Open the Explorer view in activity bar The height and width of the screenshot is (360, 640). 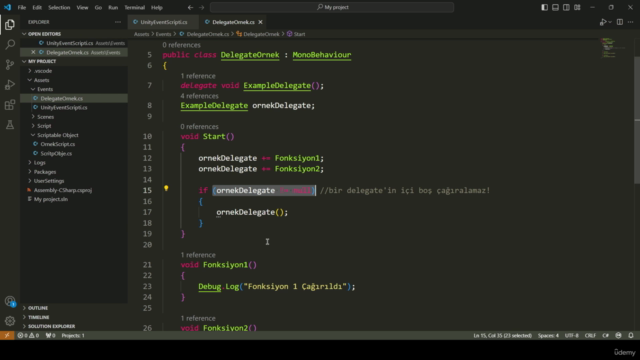click(x=10, y=24)
